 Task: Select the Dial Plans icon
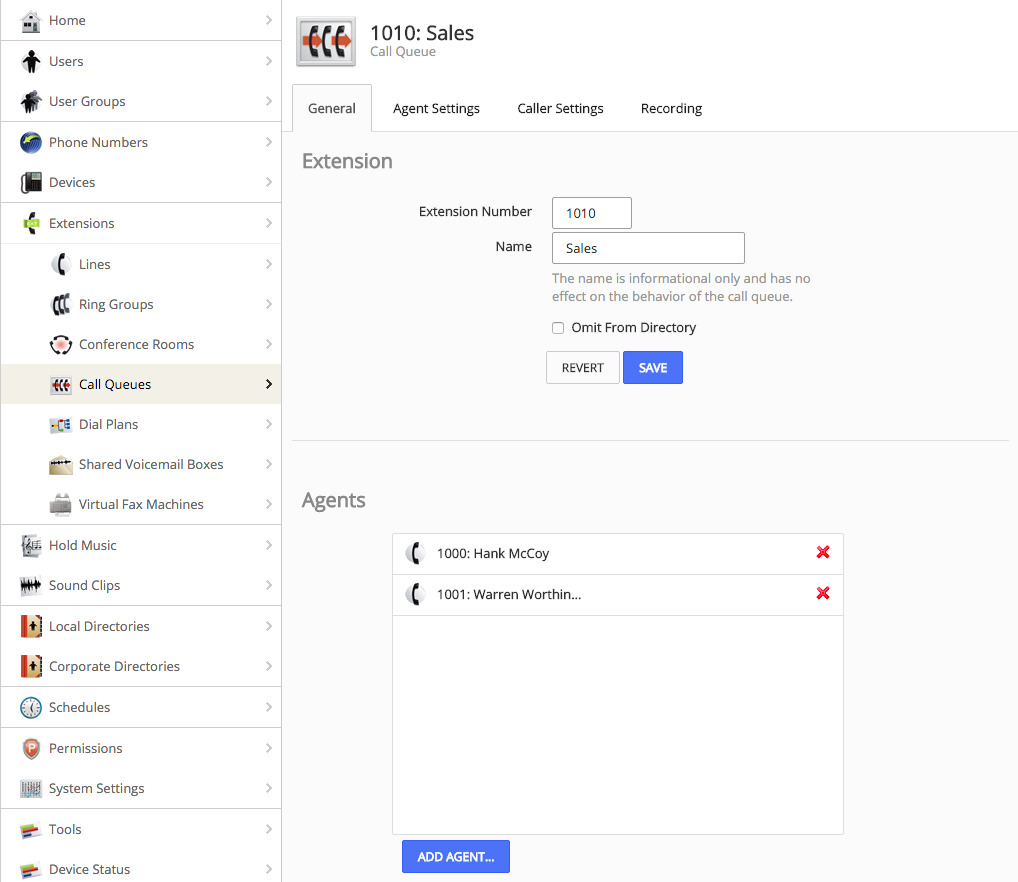[x=60, y=424]
